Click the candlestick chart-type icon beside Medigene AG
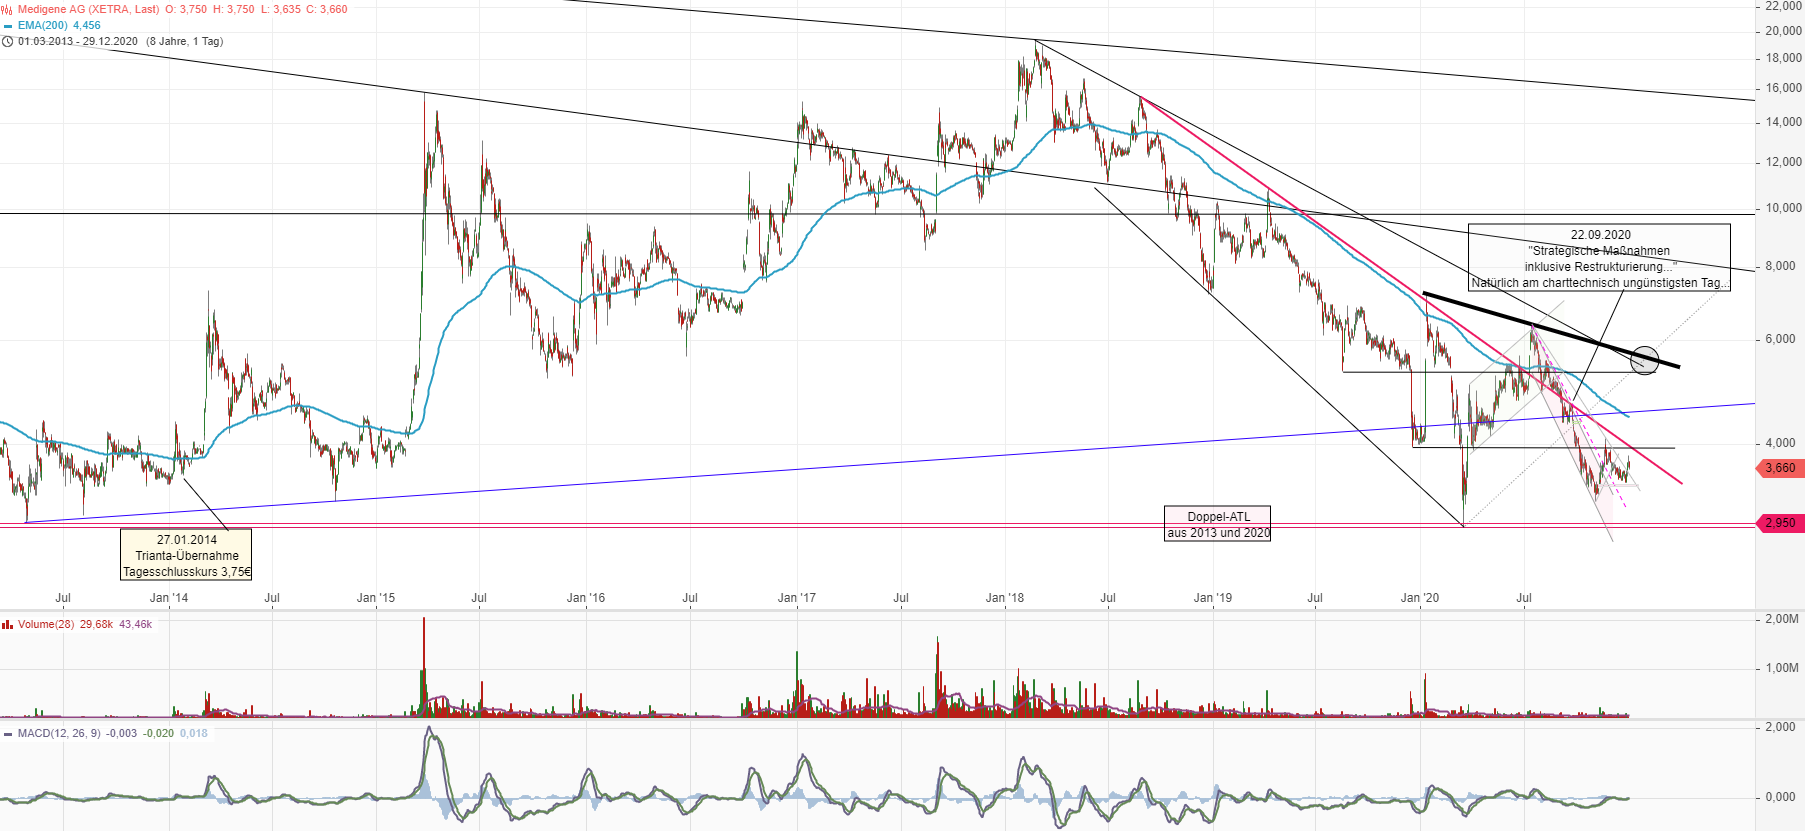The height and width of the screenshot is (831, 1805). tap(7, 9)
